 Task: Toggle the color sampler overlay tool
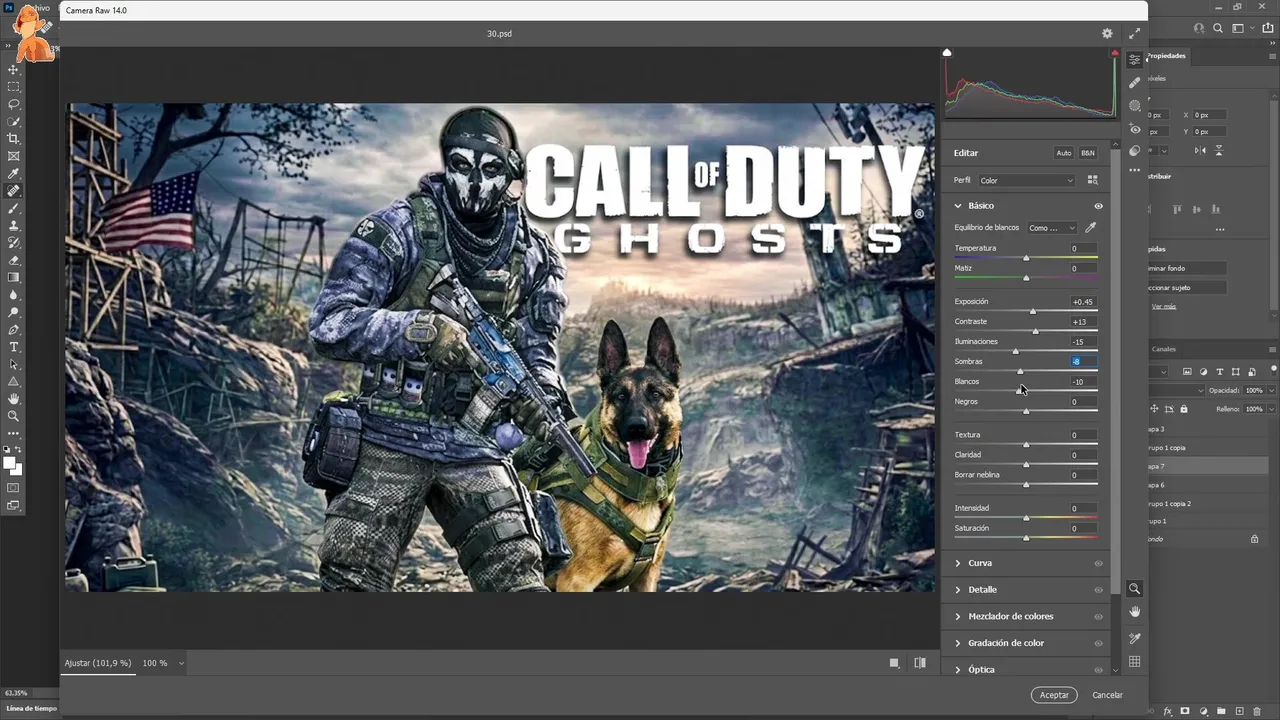click(1134, 638)
